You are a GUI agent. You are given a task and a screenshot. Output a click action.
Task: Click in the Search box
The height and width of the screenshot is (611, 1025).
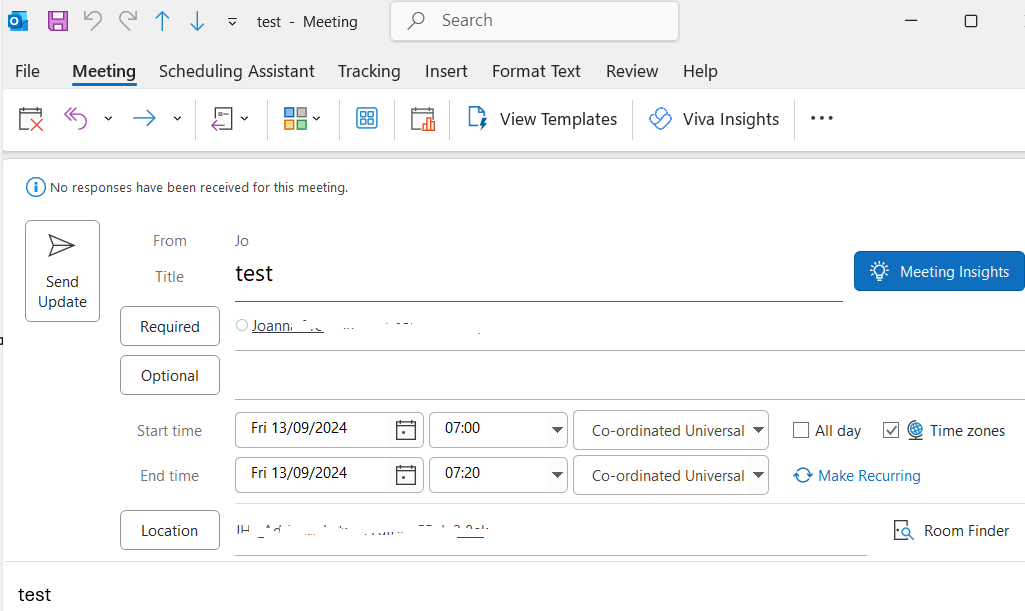click(x=534, y=21)
